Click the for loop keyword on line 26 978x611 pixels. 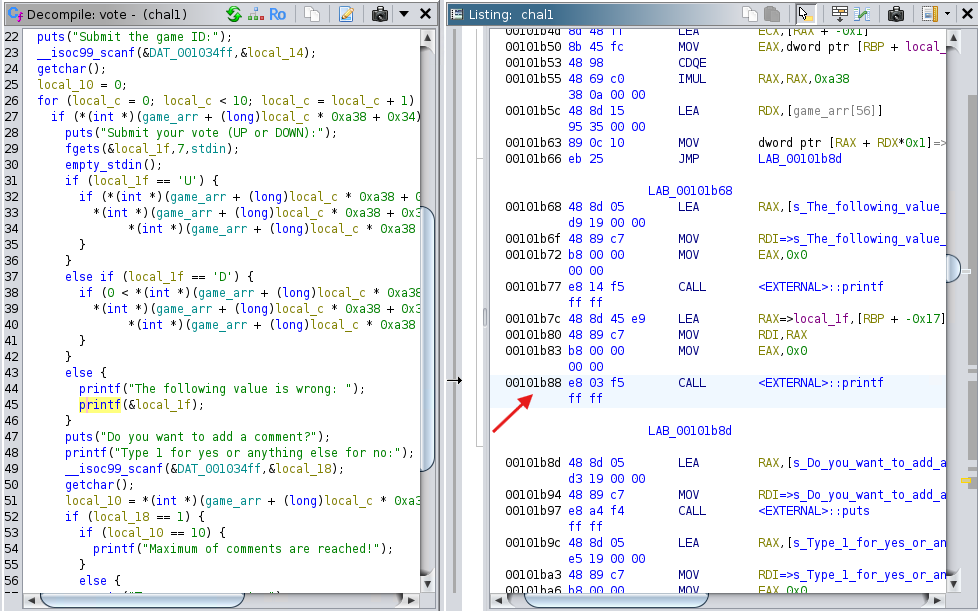pyautogui.click(x=47, y=101)
